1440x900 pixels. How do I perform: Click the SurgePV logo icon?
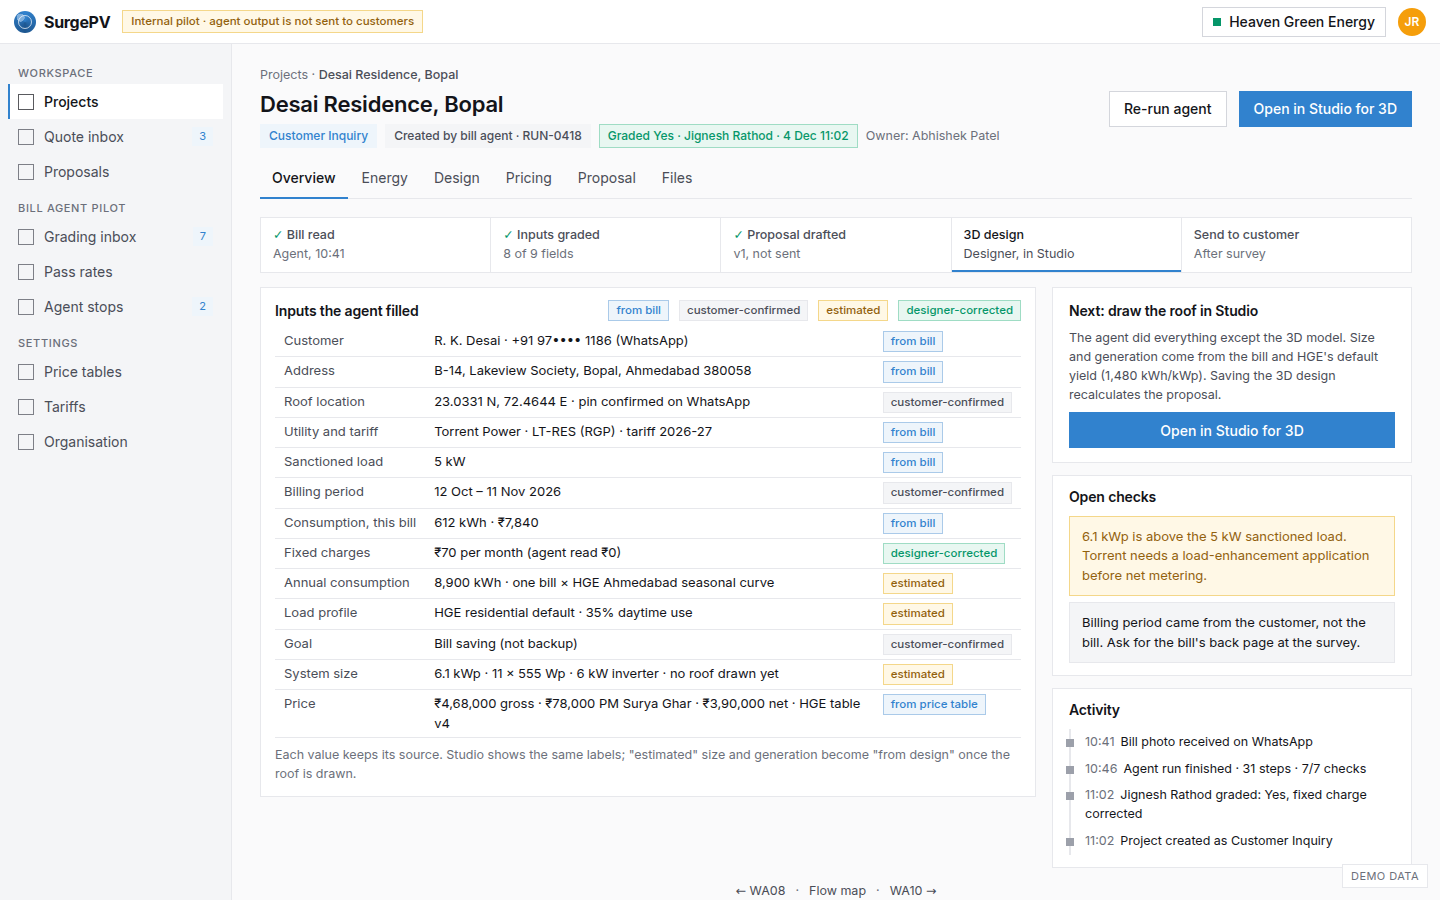pos(25,22)
